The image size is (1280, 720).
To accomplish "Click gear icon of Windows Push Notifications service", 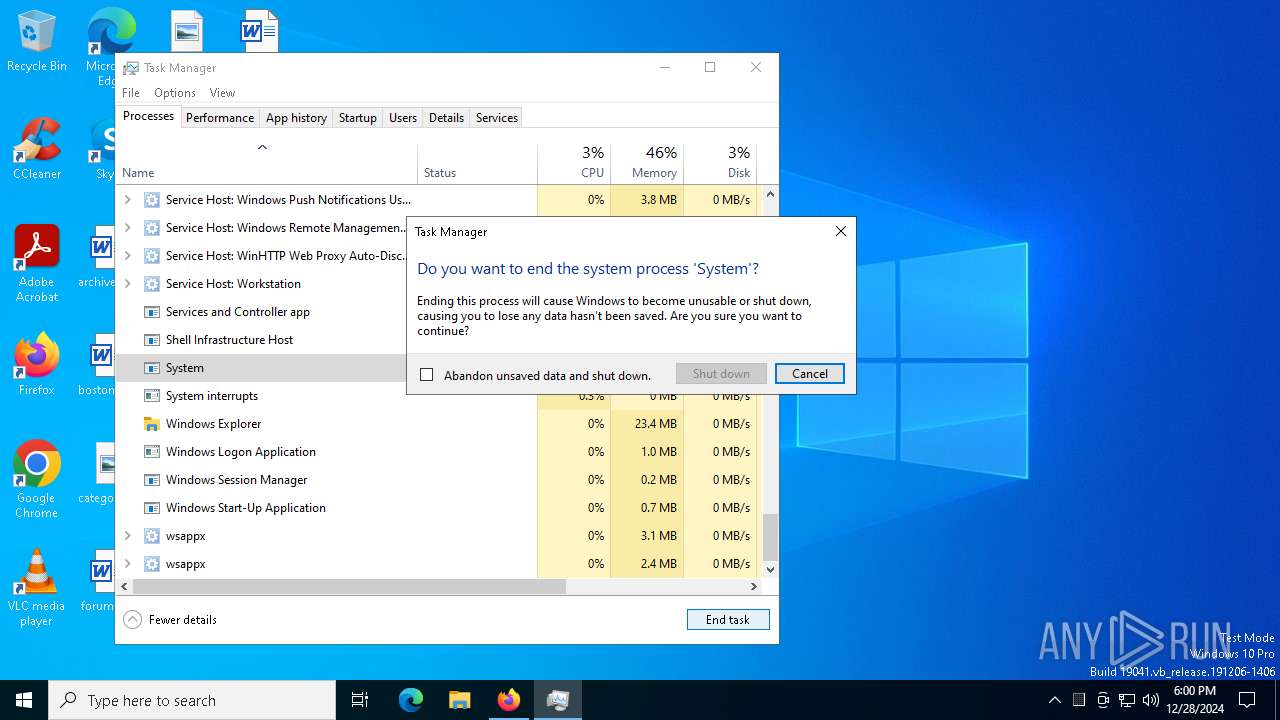I will [152, 200].
